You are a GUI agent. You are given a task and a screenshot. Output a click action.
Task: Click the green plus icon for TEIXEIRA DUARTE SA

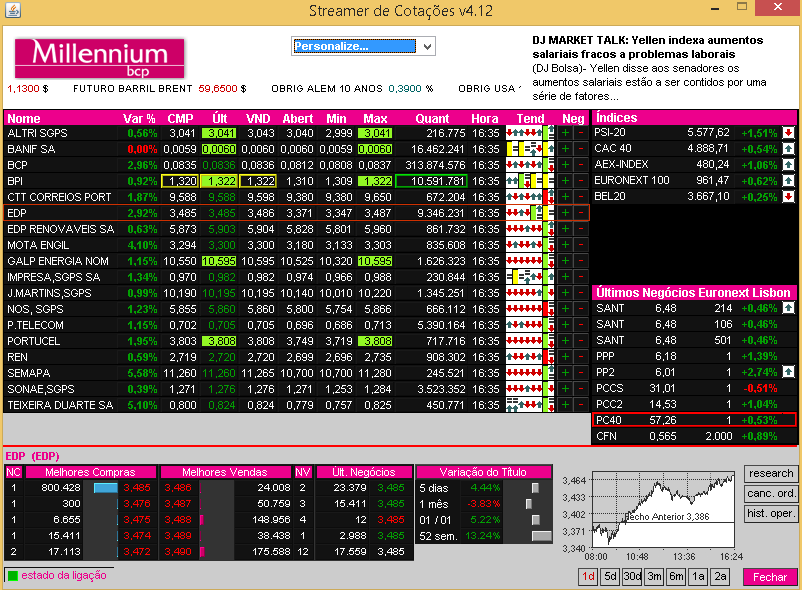pyautogui.click(x=565, y=404)
